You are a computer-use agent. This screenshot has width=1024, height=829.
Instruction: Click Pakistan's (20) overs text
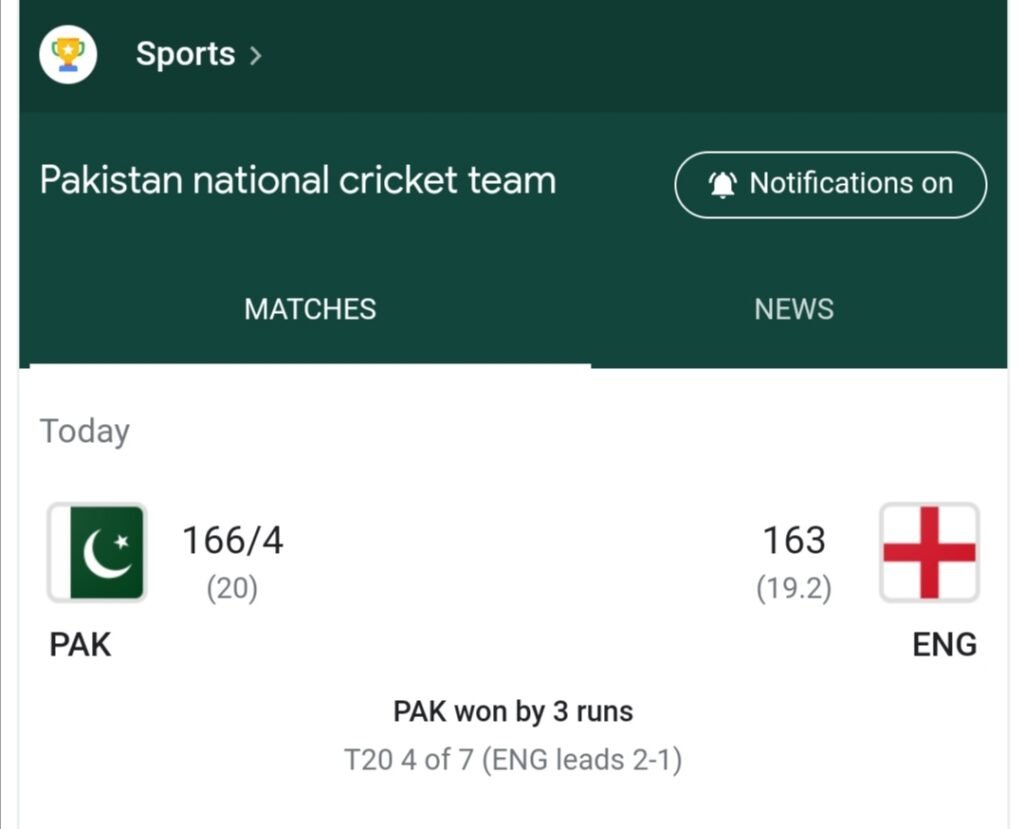(x=232, y=589)
